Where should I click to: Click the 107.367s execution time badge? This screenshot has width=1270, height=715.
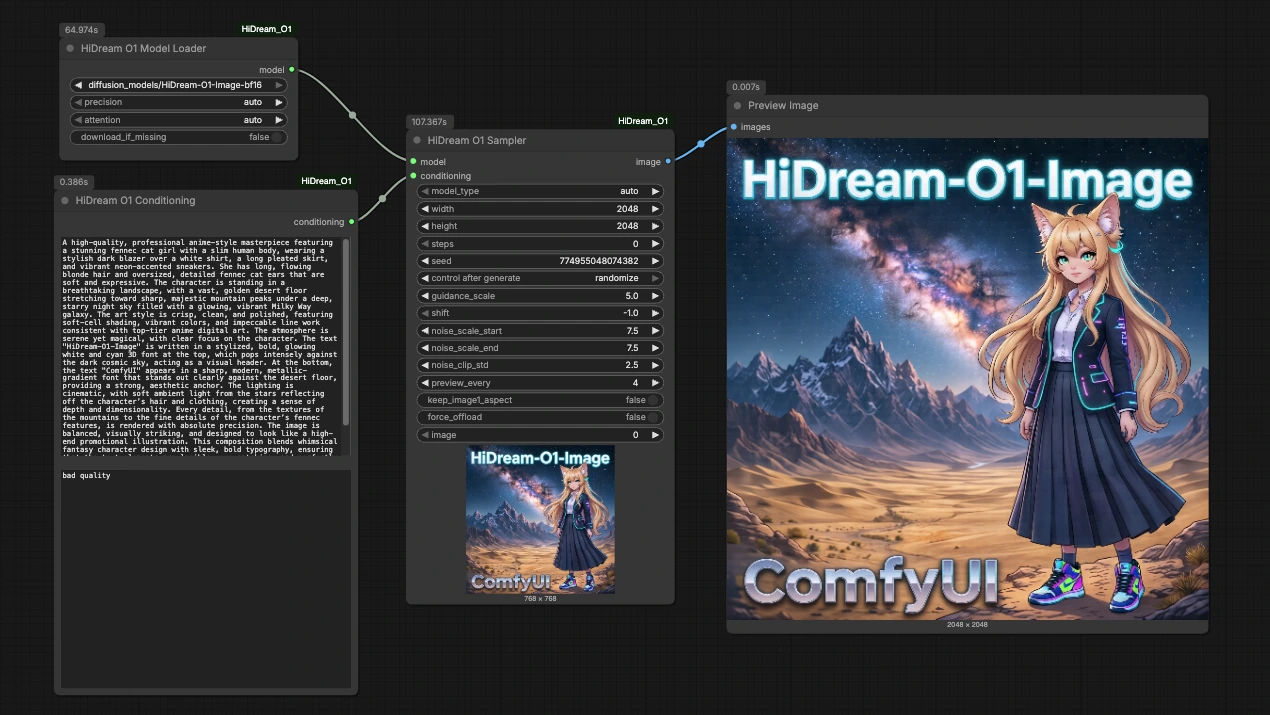[429, 122]
